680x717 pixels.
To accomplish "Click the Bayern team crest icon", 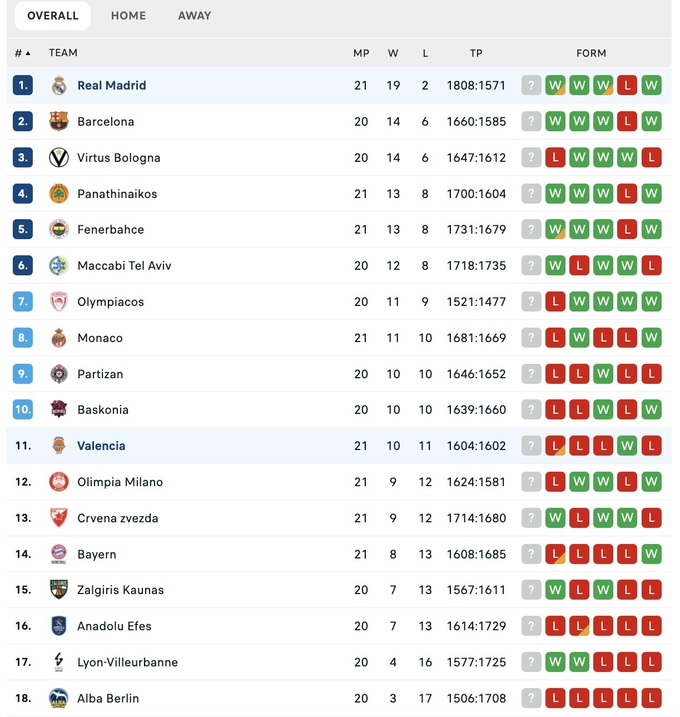I will [59, 554].
